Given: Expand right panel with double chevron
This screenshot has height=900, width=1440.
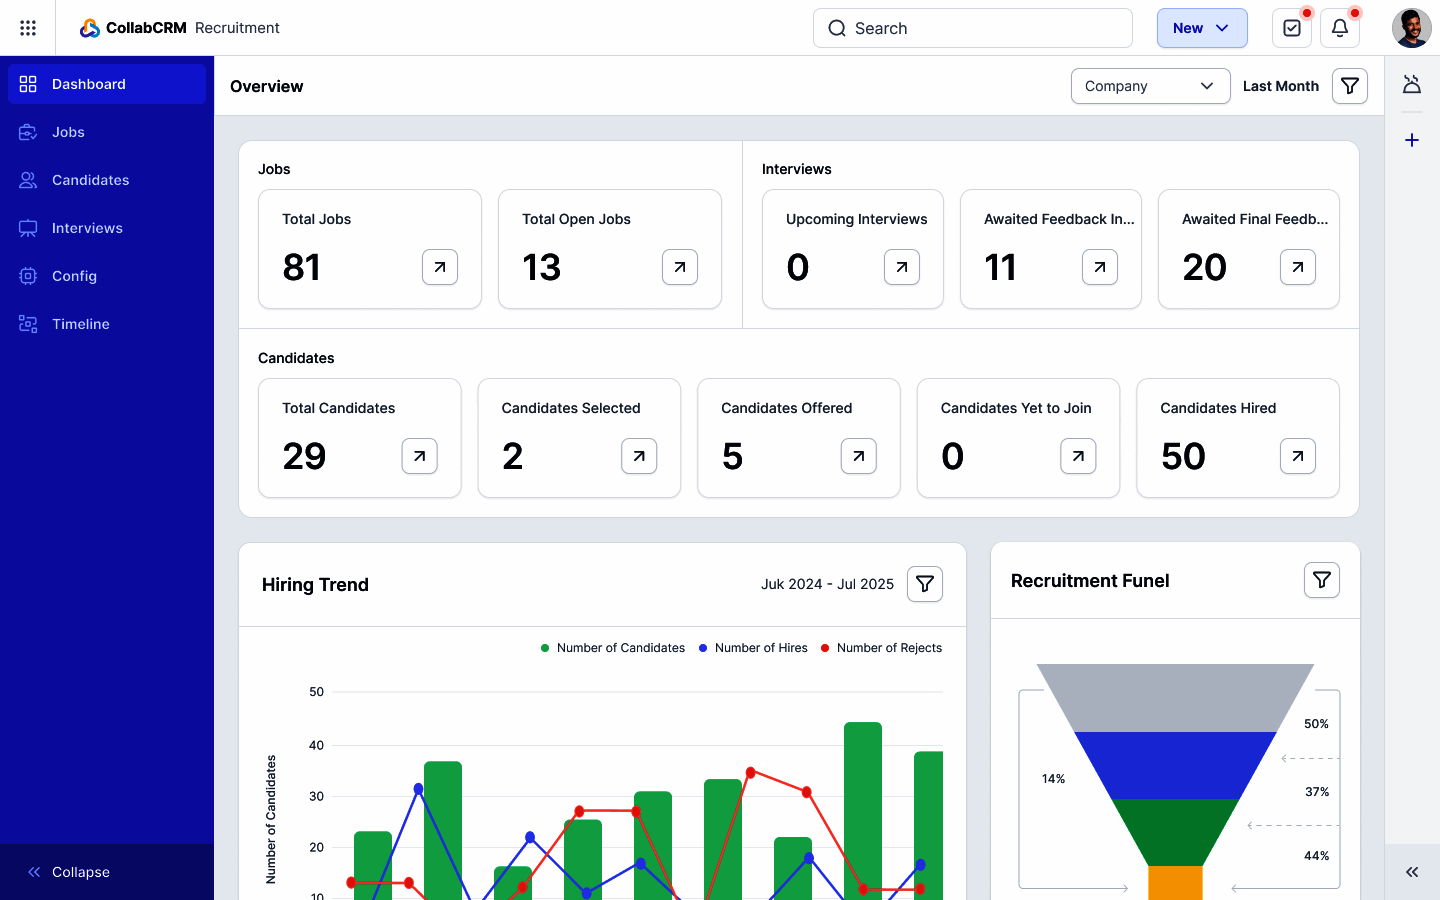Looking at the screenshot, I should point(1412,872).
